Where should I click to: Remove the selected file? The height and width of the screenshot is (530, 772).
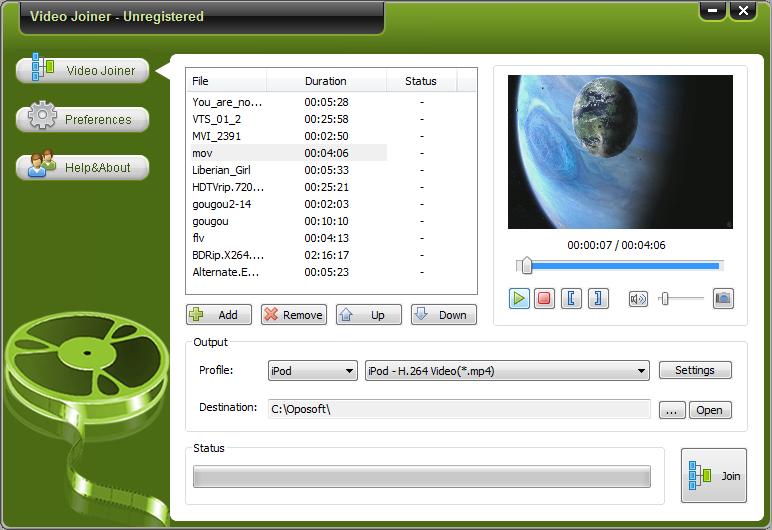coord(294,315)
